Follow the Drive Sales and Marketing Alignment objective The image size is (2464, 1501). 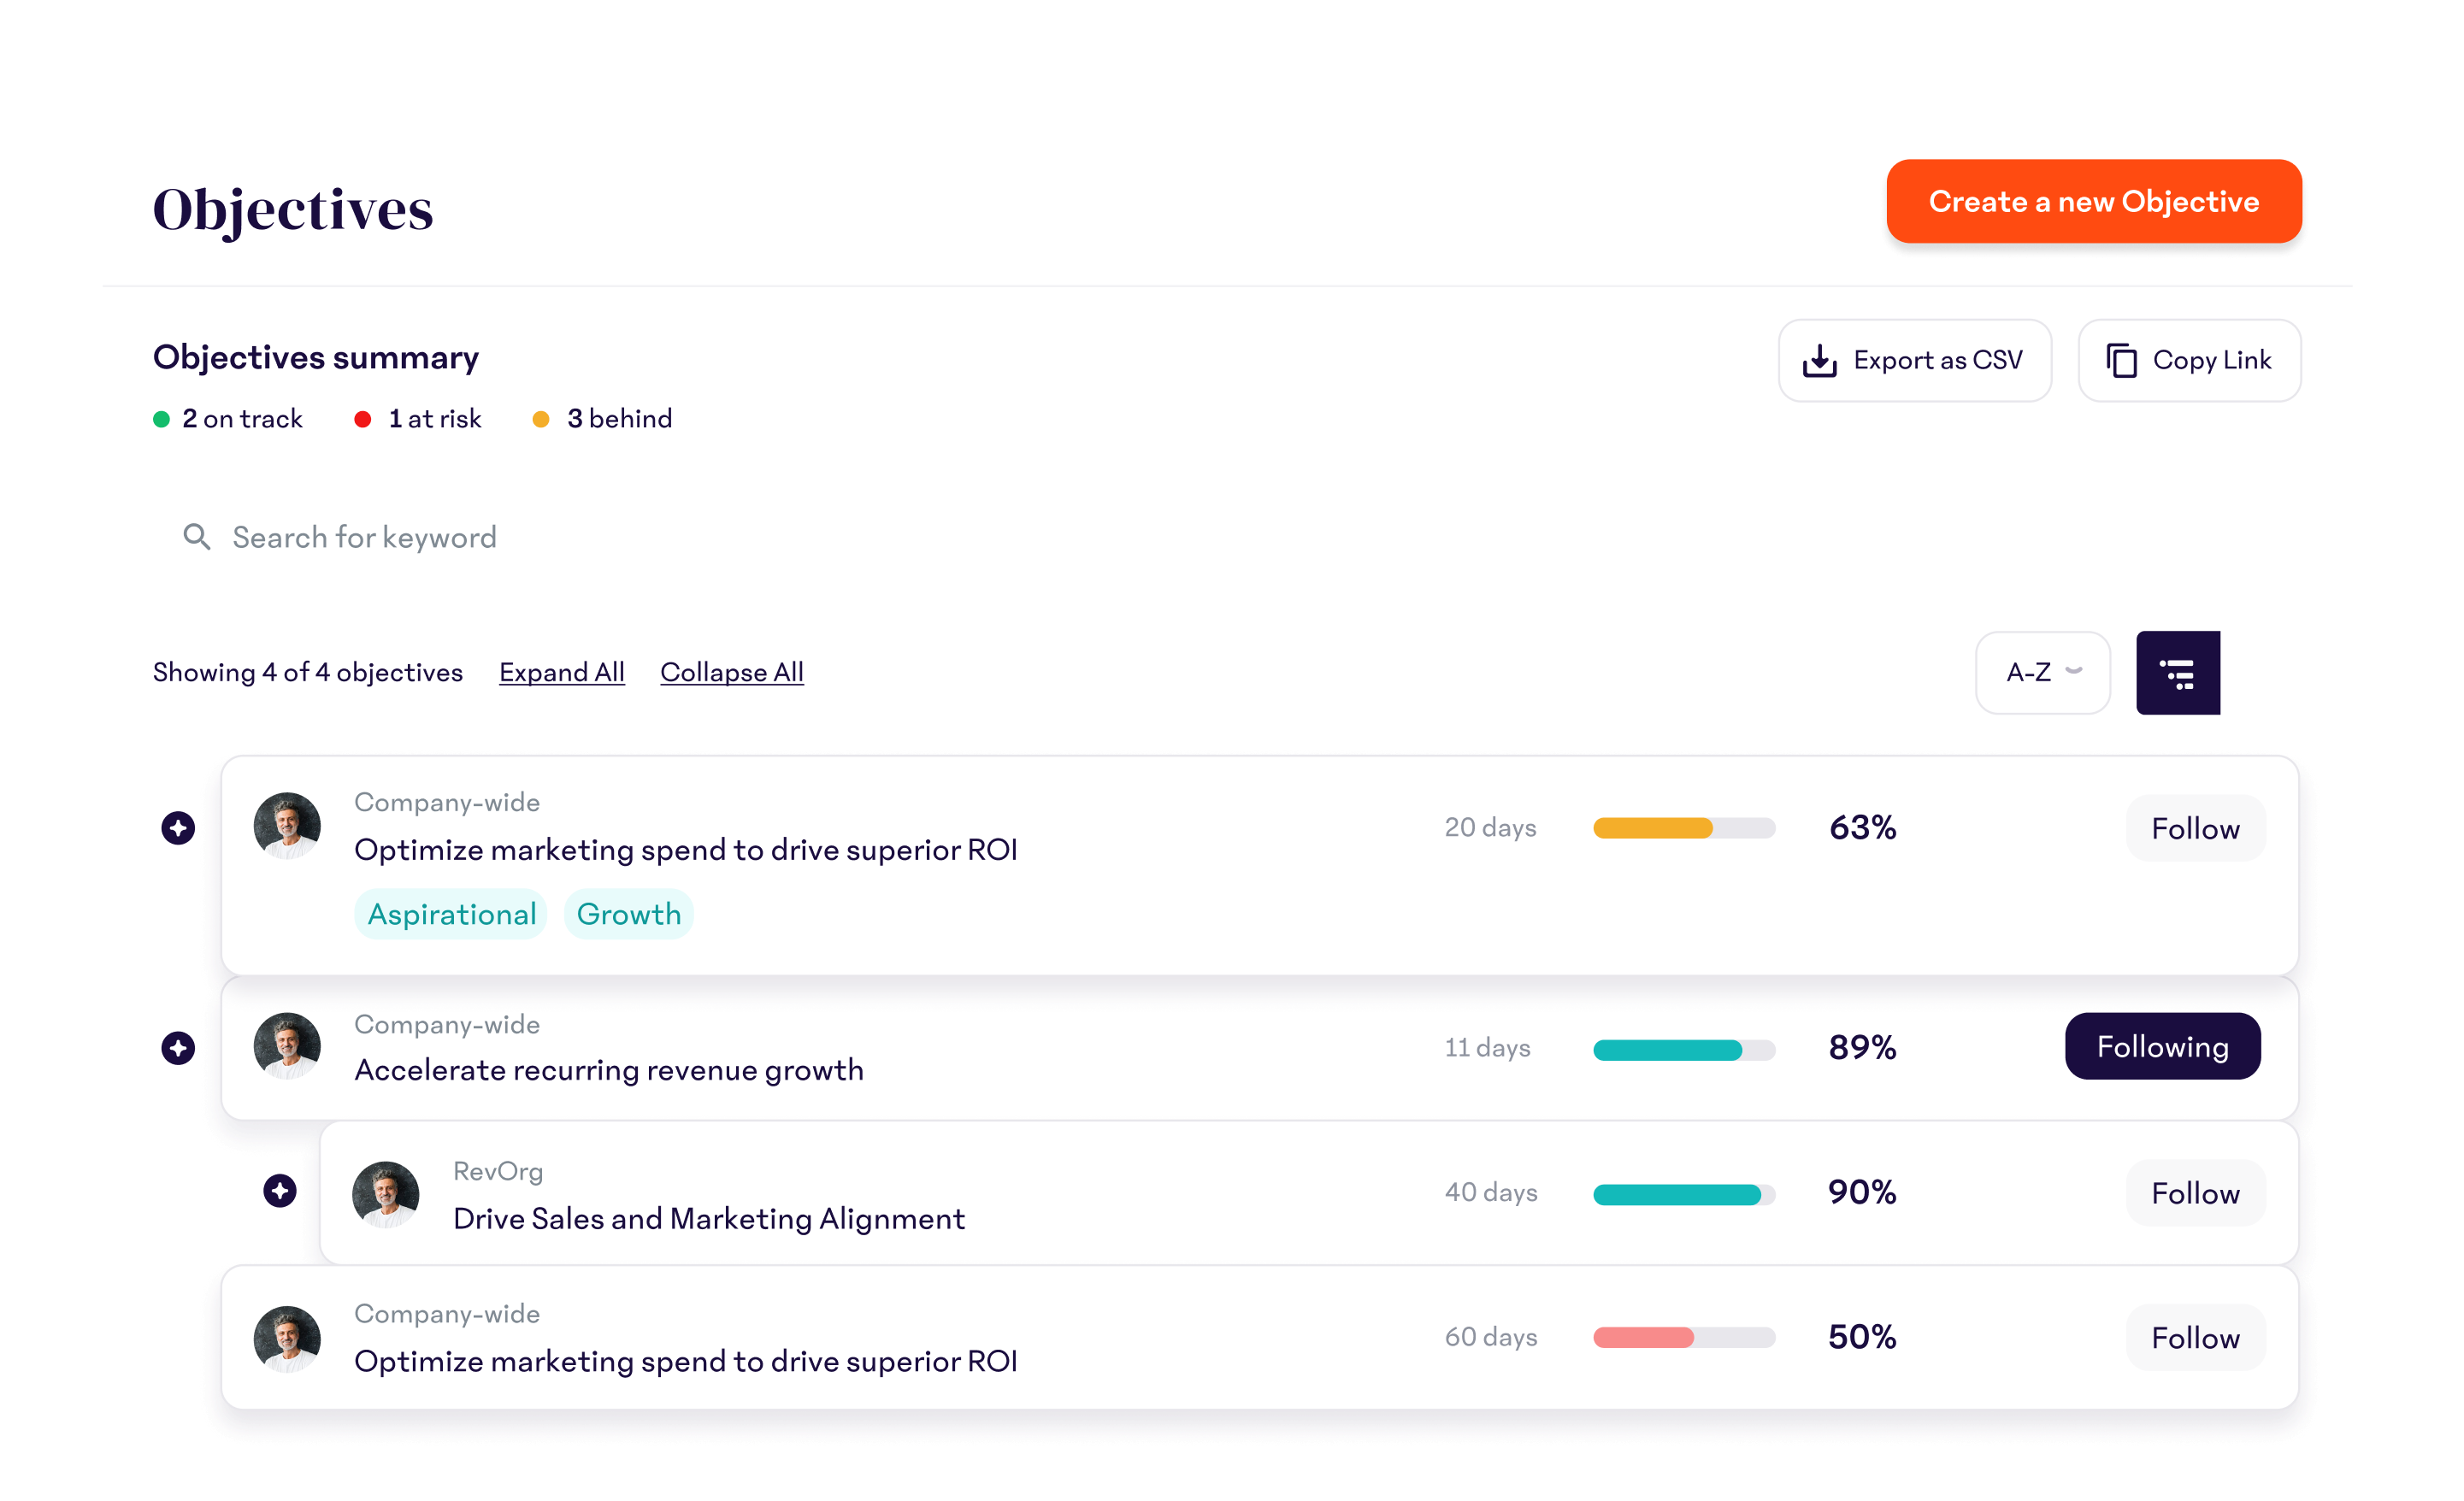2194,1193
